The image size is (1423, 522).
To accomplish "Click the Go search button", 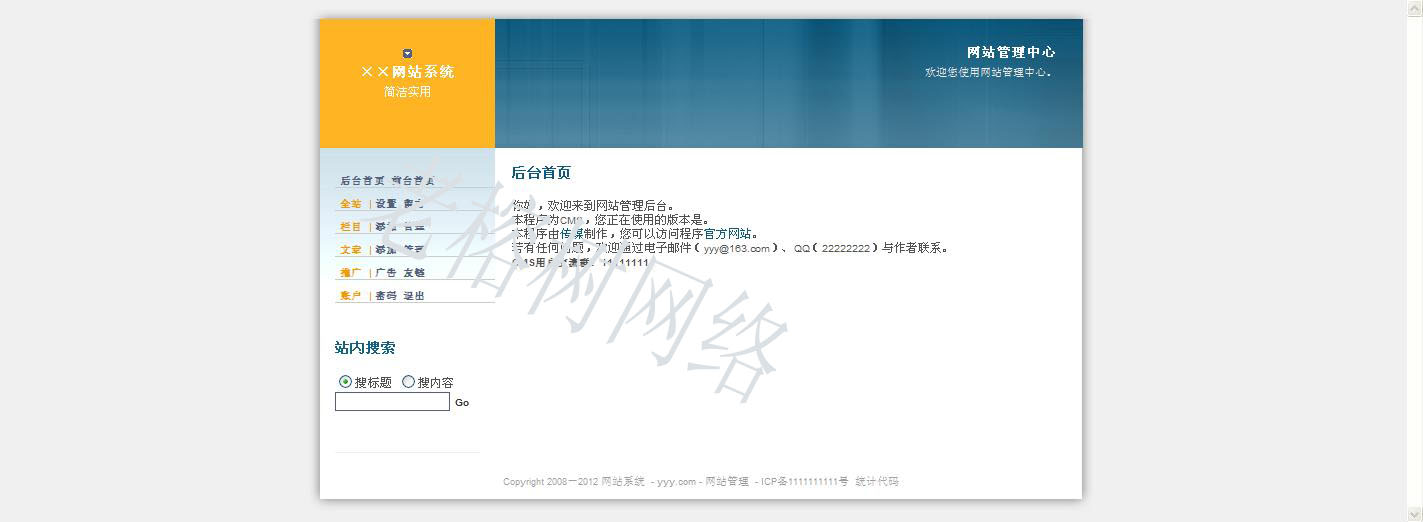I will 462,402.
